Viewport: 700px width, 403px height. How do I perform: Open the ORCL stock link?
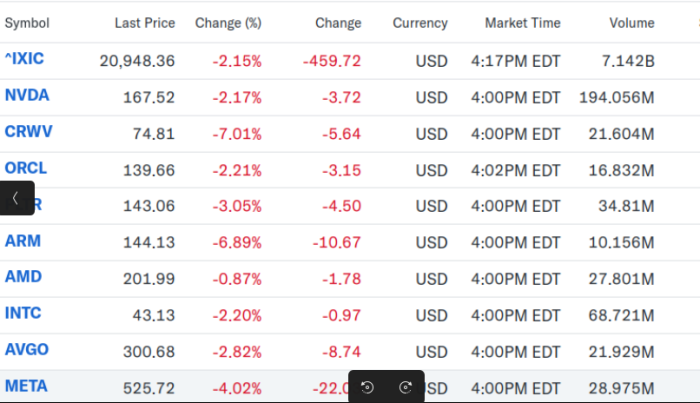coord(26,168)
